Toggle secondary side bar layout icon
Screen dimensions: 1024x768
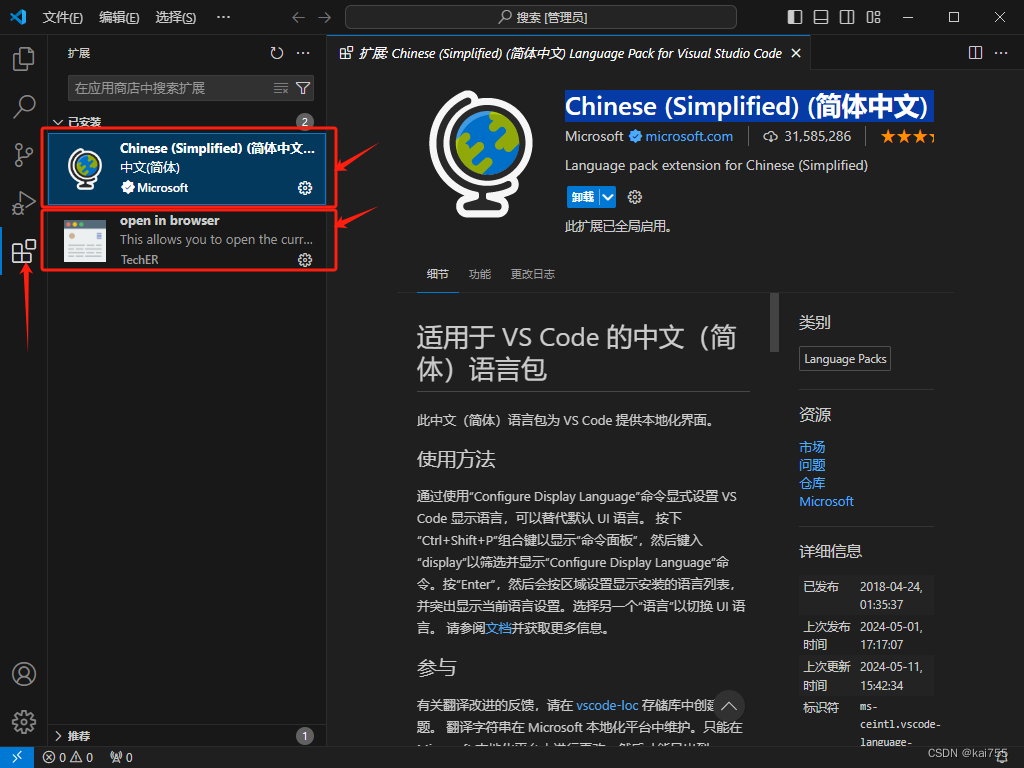click(x=847, y=17)
